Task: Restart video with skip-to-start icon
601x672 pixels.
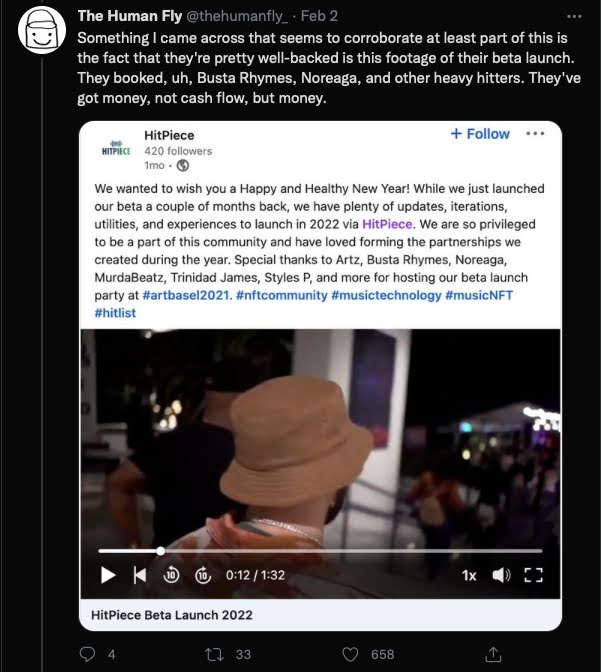Action: 140,575
